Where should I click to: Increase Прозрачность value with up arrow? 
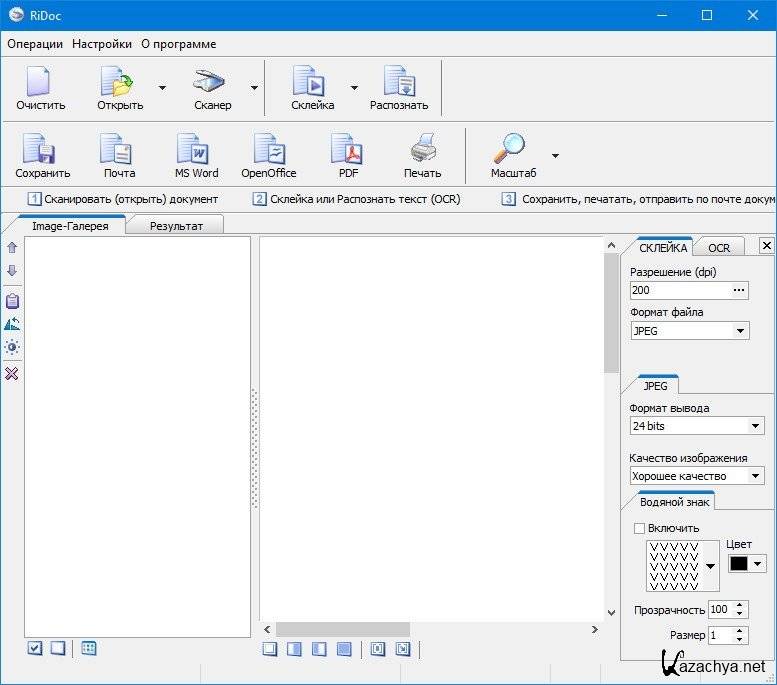(740, 605)
